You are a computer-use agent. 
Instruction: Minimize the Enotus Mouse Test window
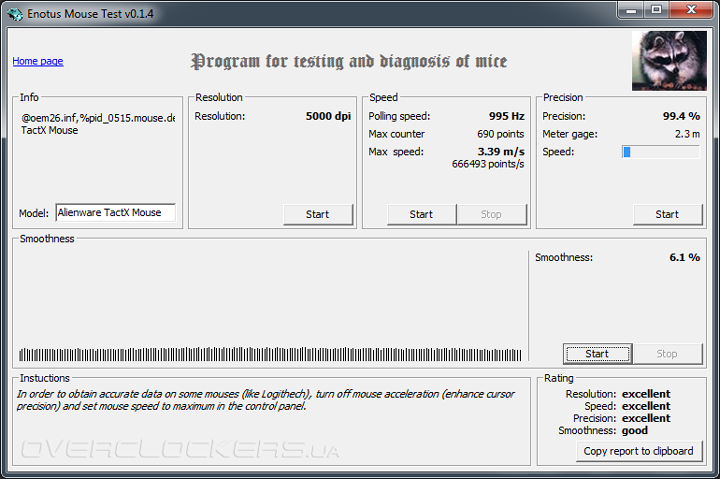(x=631, y=10)
